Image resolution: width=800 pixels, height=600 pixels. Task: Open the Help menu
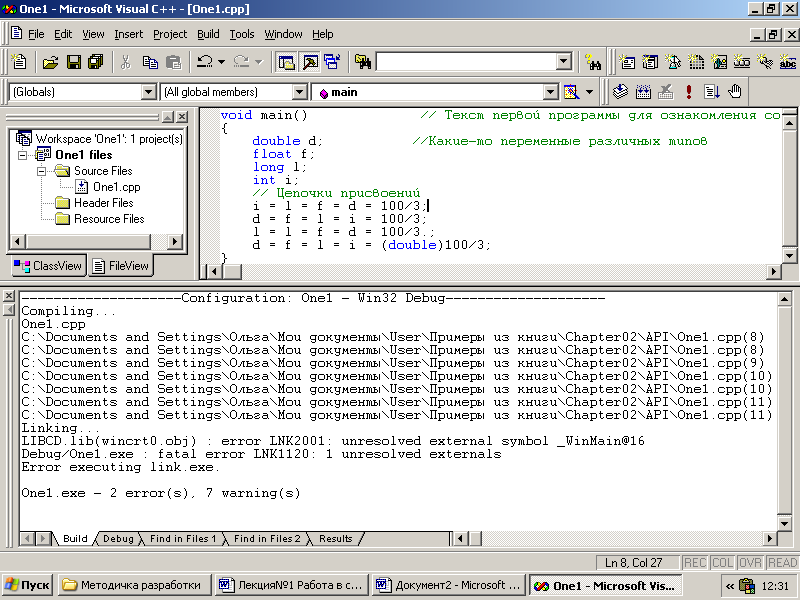pos(322,34)
